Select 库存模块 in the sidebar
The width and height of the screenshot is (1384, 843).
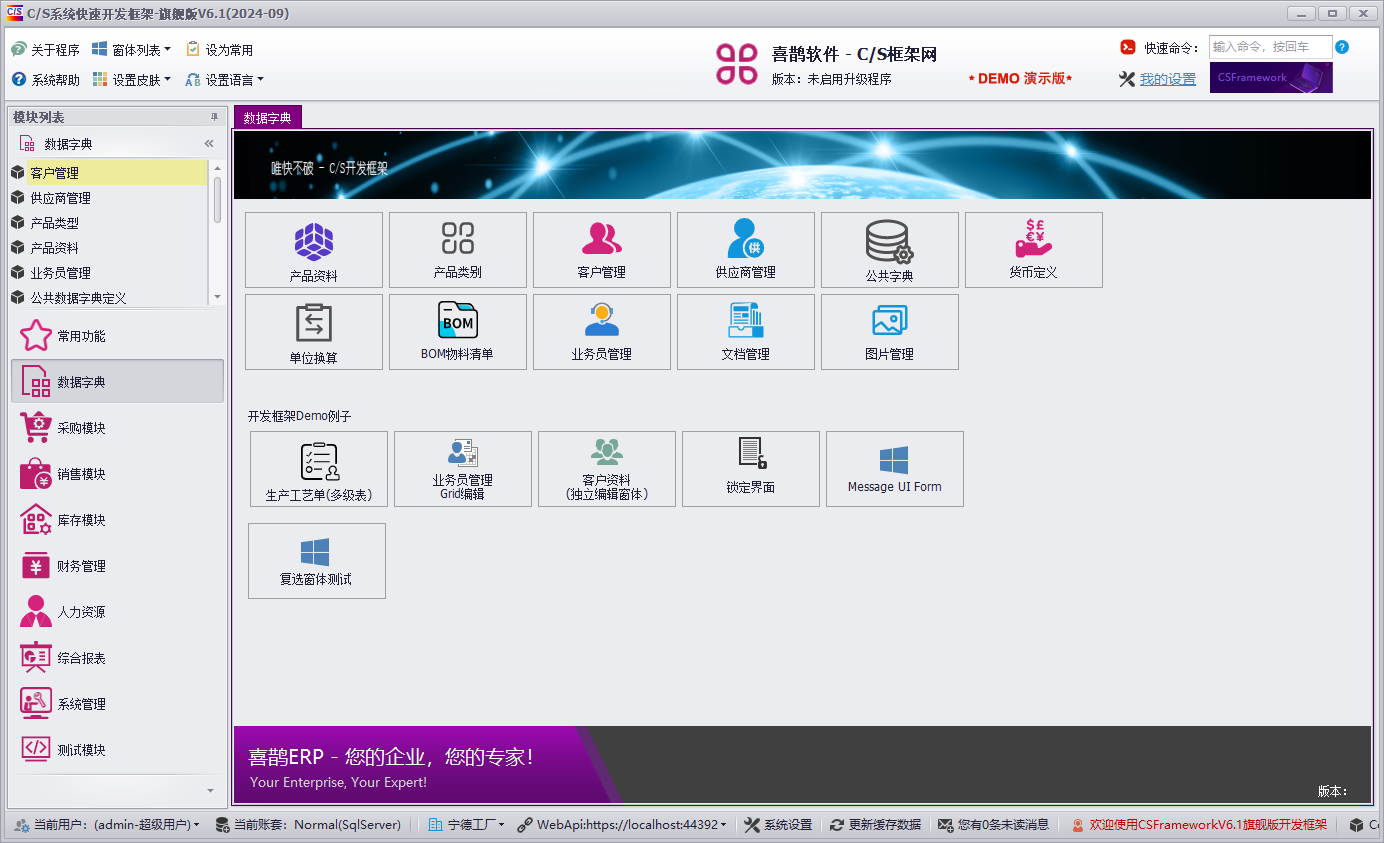tap(117, 520)
